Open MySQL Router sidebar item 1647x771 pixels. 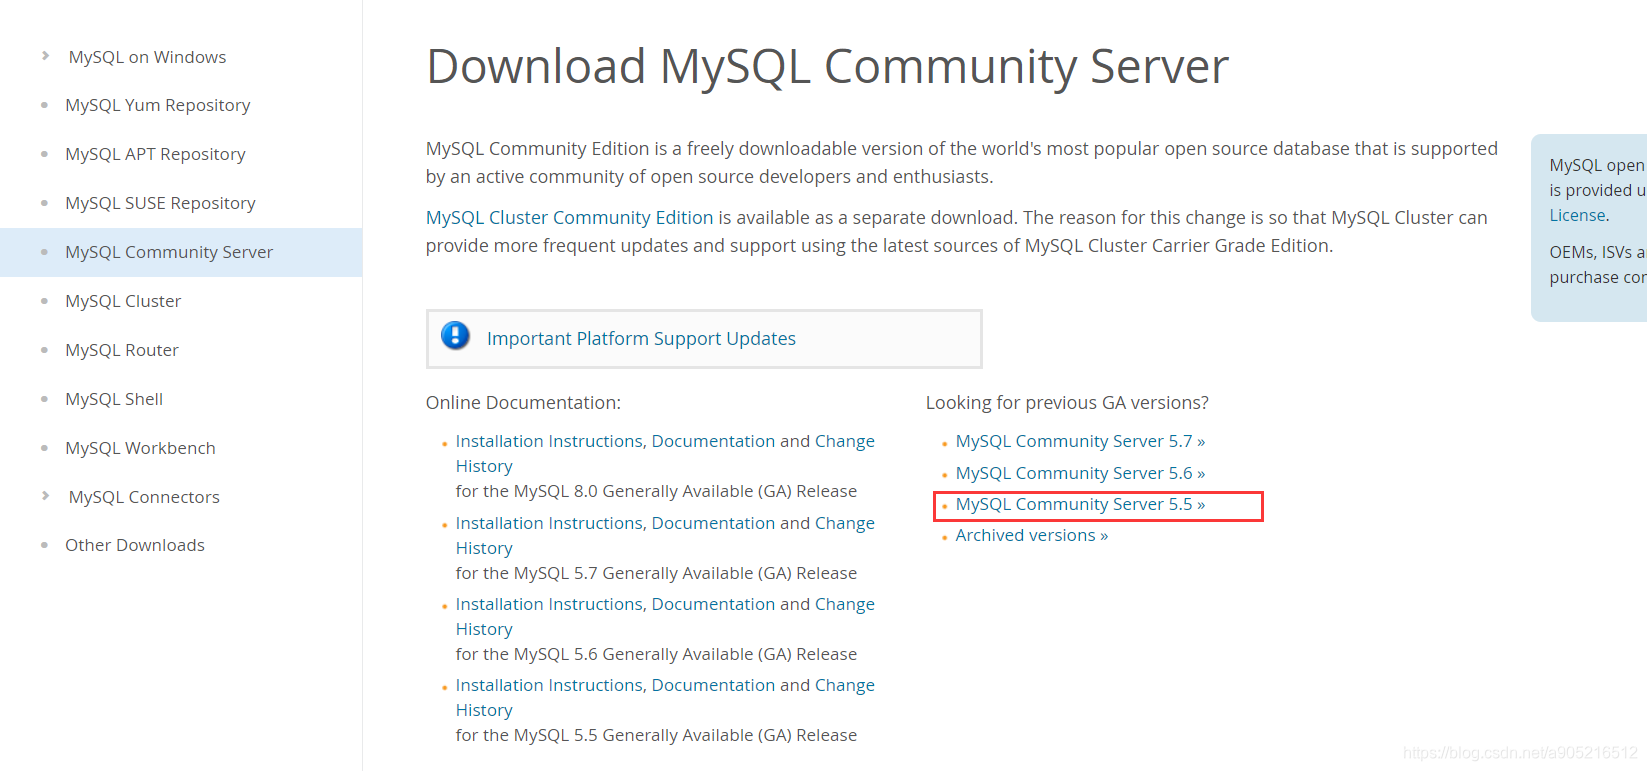(x=122, y=350)
